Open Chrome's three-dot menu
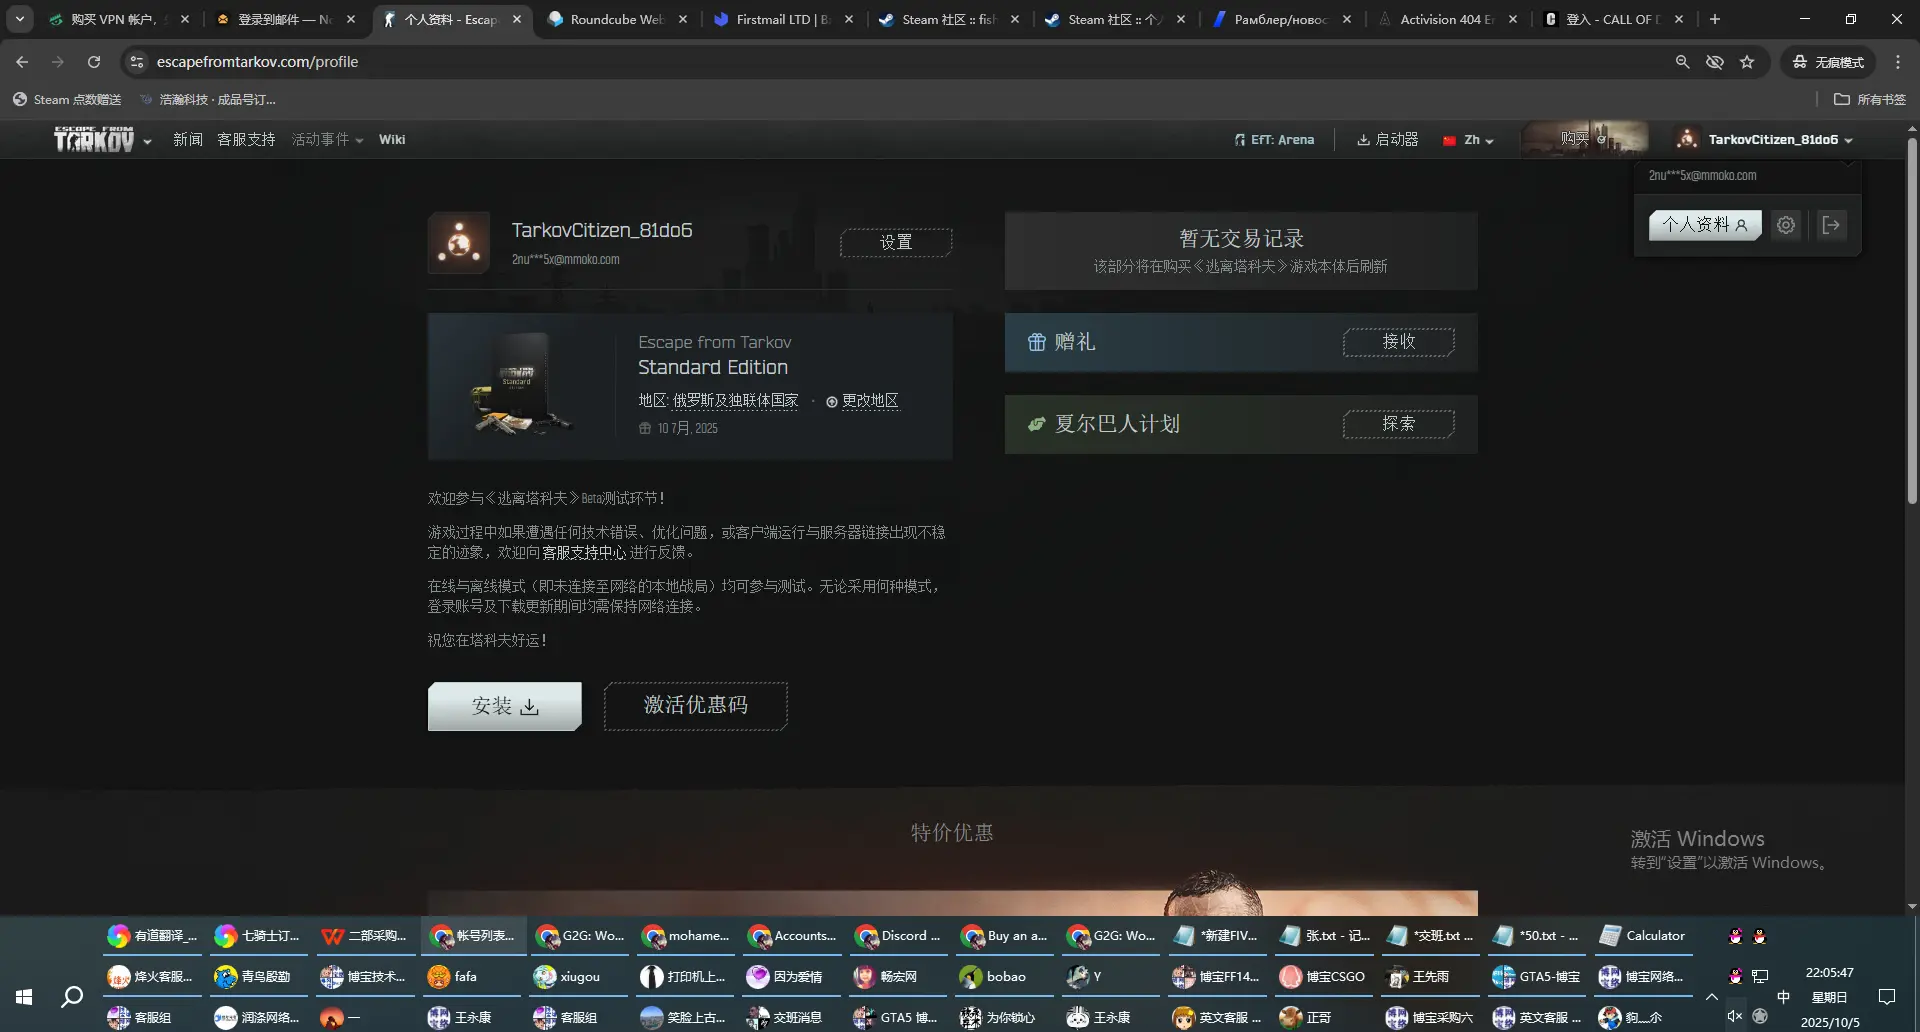 pos(1898,62)
